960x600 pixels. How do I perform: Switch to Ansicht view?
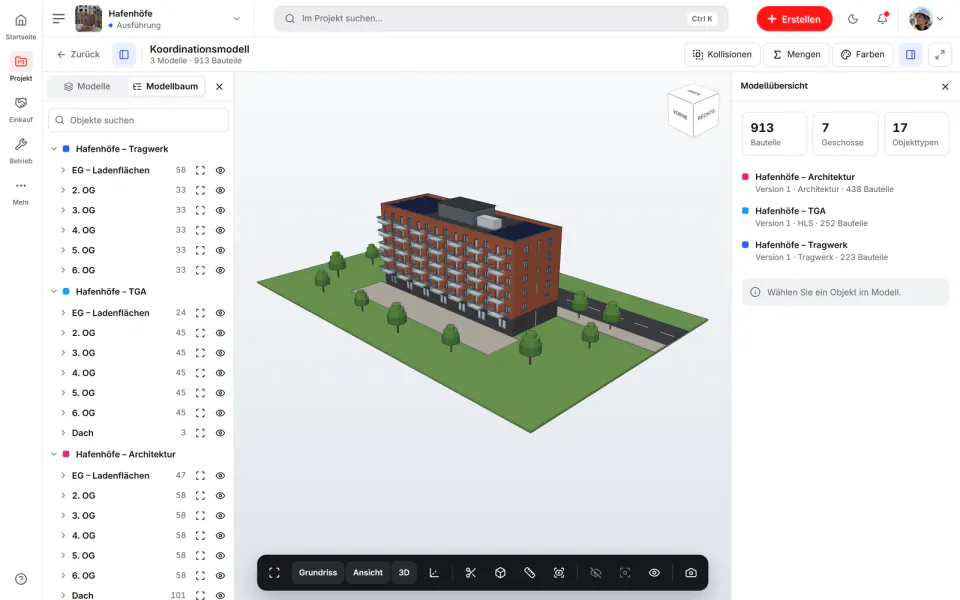tap(368, 572)
